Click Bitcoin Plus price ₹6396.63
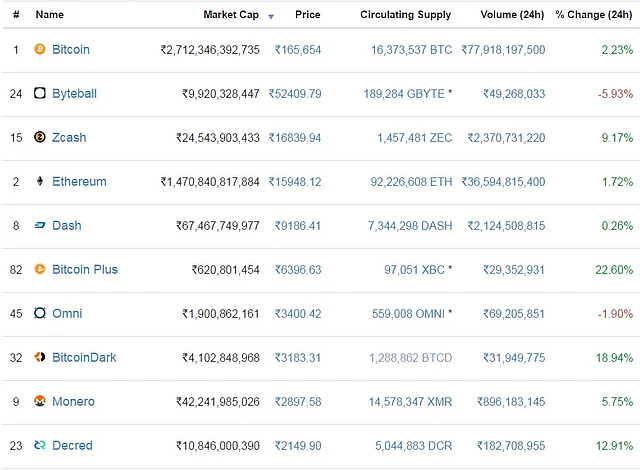The width and height of the screenshot is (640, 470). click(298, 270)
